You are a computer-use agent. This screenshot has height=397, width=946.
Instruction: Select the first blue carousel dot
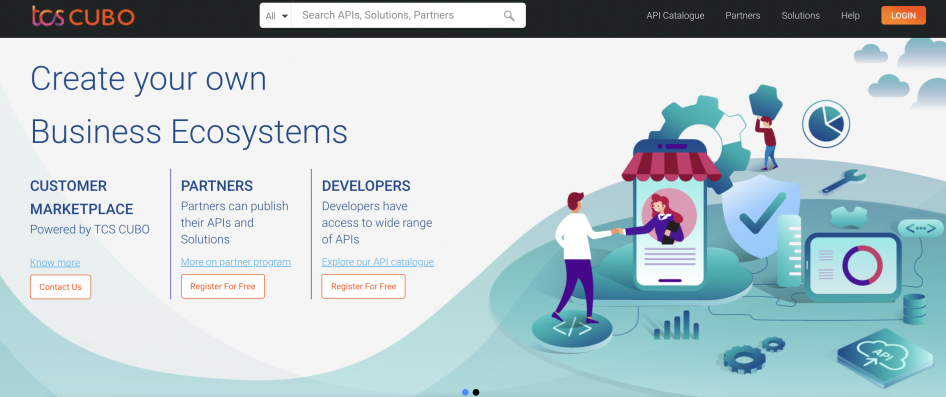click(x=465, y=392)
